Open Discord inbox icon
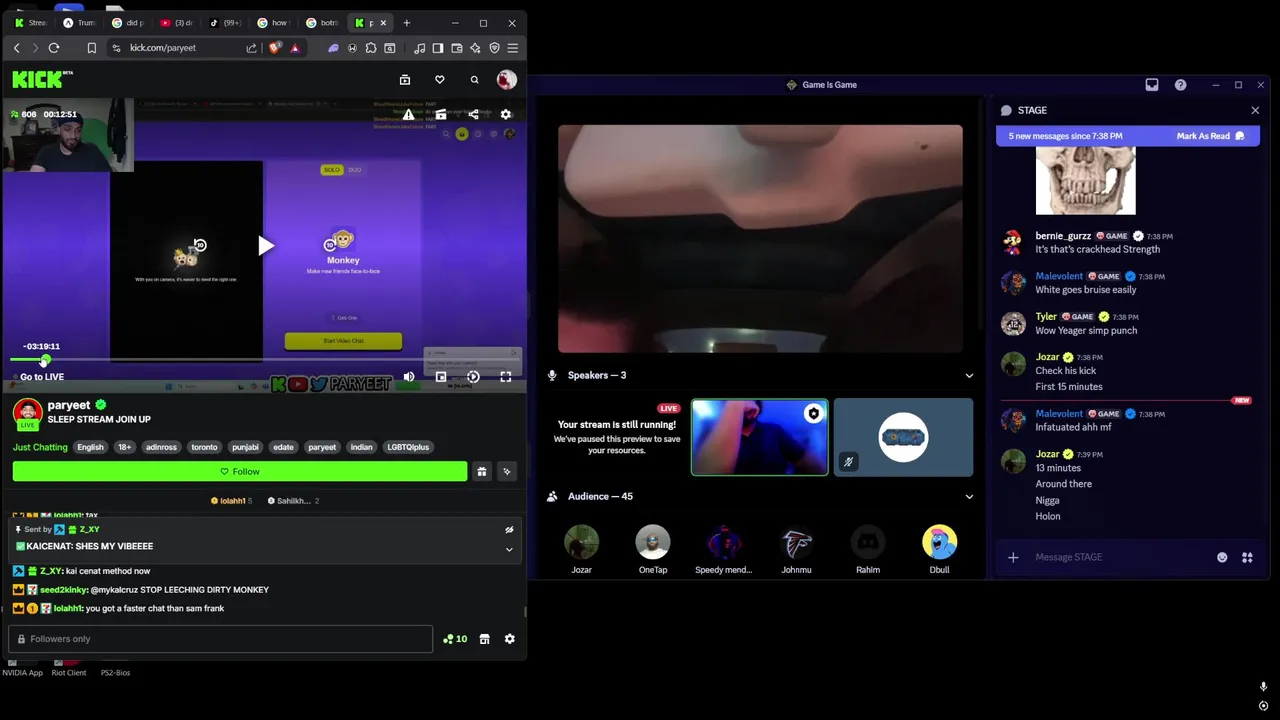1280x720 pixels. [x=1152, y=85]
